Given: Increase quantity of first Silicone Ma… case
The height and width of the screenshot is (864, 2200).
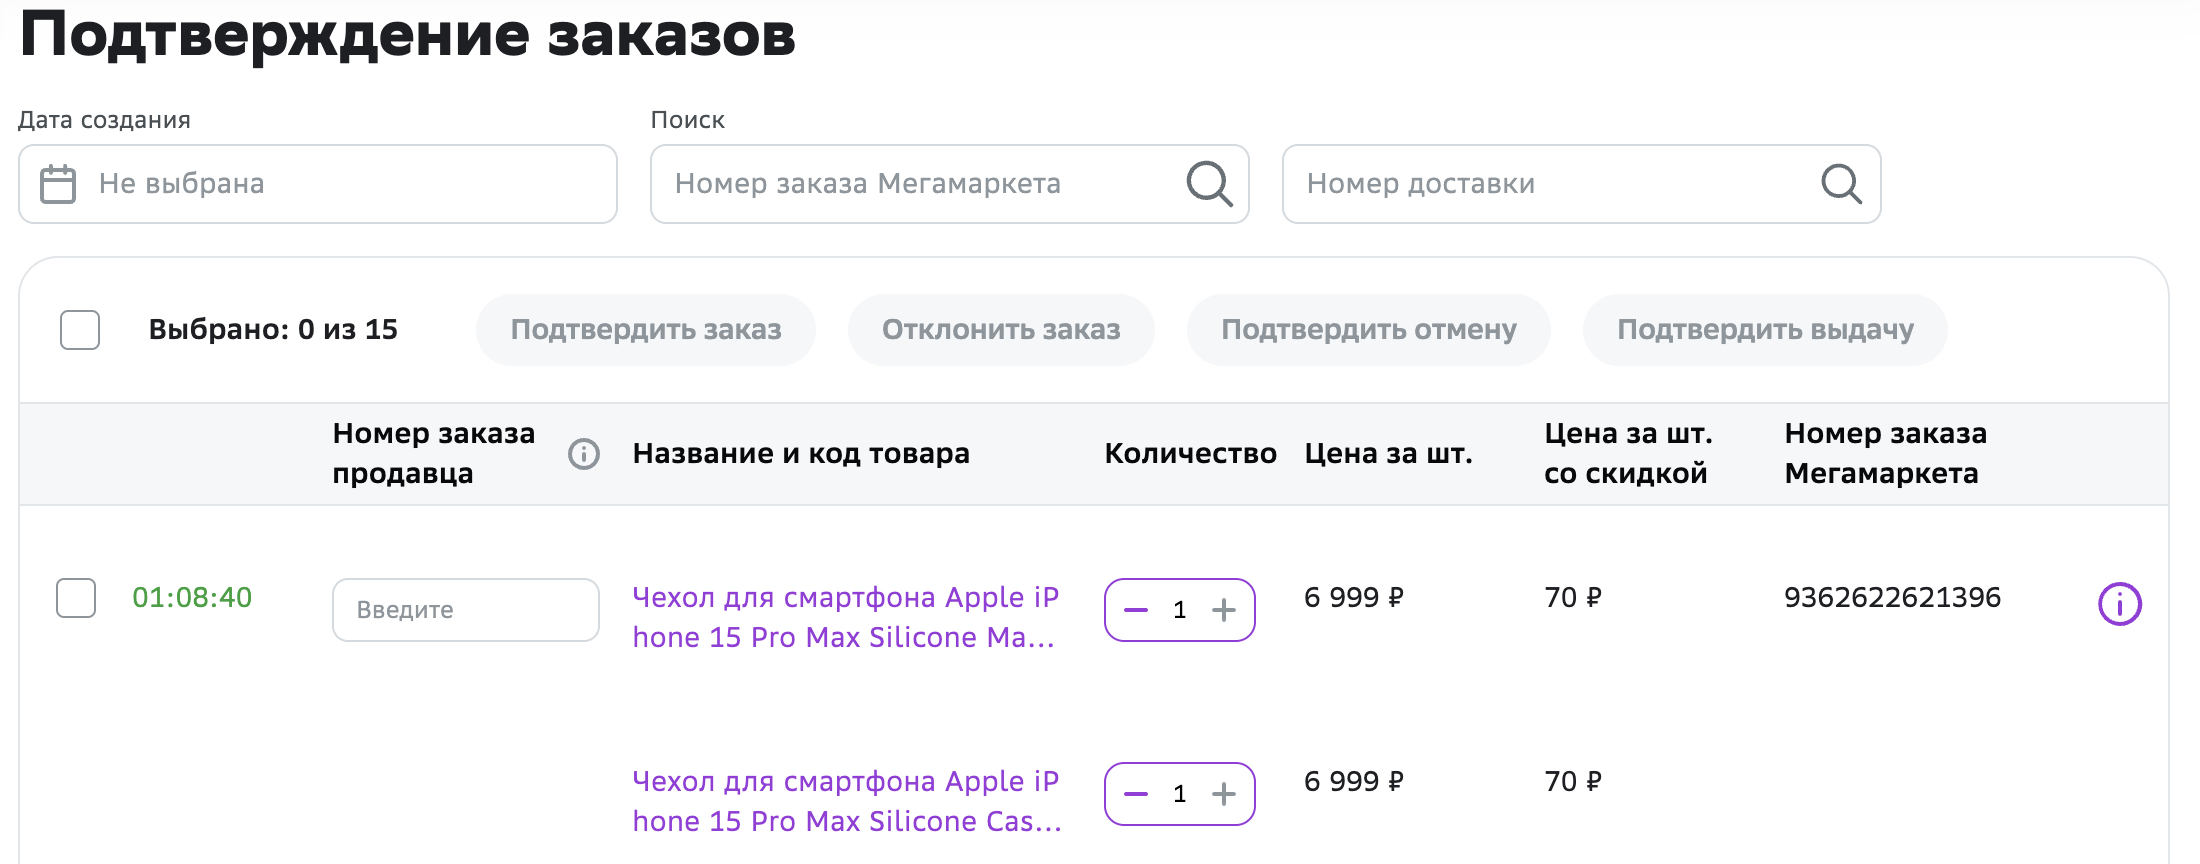Looking at the screenshot, I should coord(1224,610).
